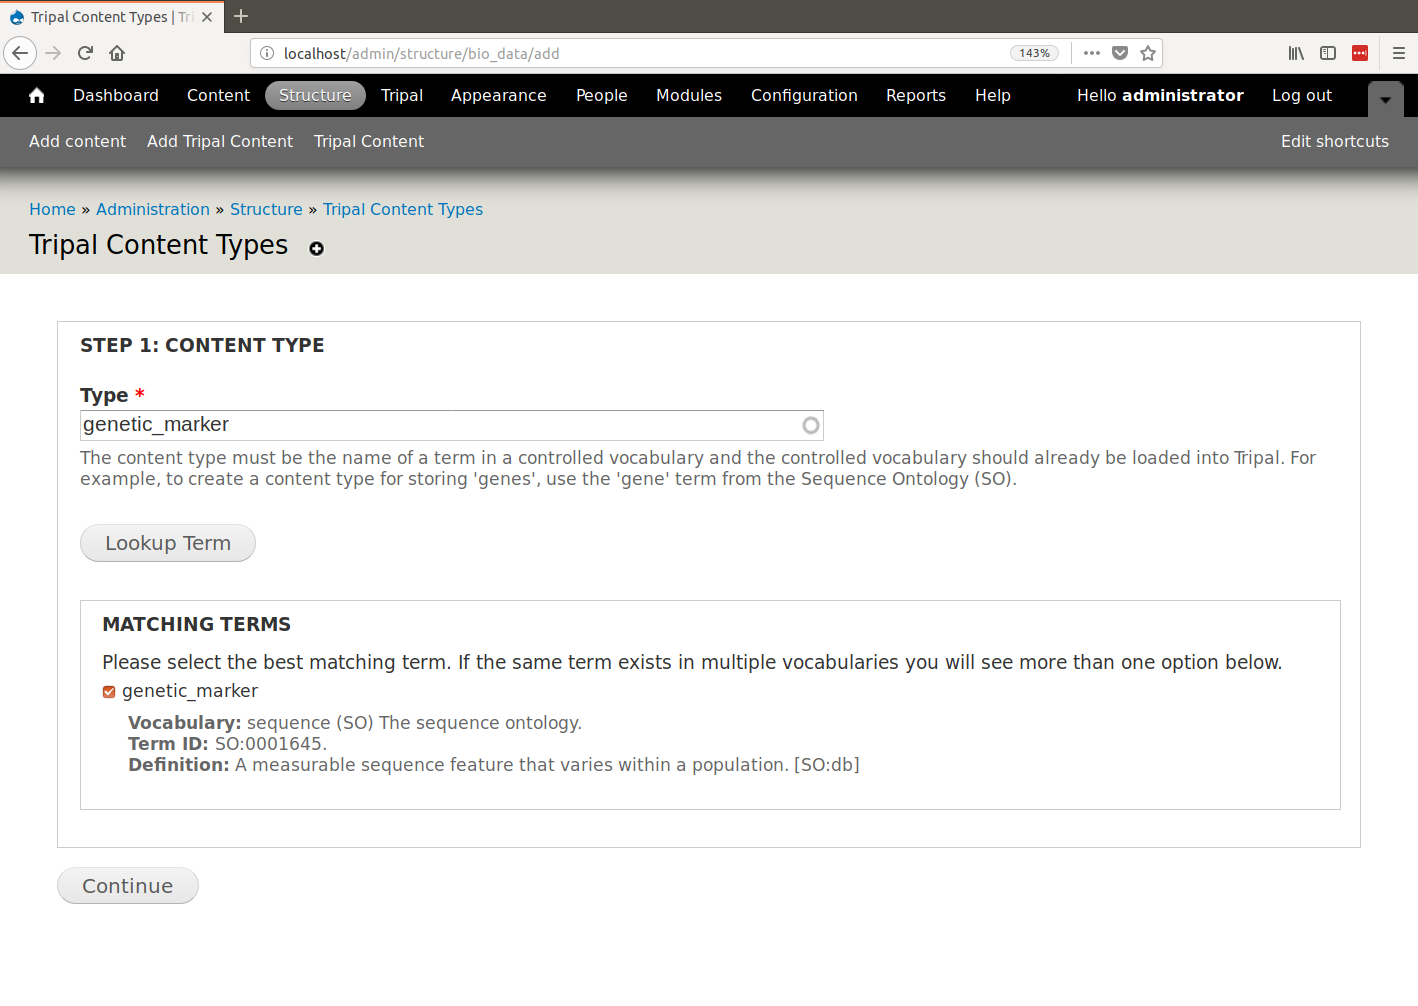Open a new browser tab with plus
The width and height of the screenshot is (1418, 1006).
click(241, 16)
